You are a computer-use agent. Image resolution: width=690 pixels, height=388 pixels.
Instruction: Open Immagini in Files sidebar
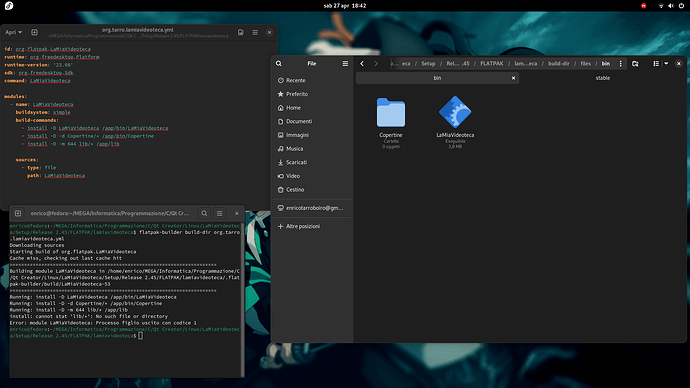point(312,135)
